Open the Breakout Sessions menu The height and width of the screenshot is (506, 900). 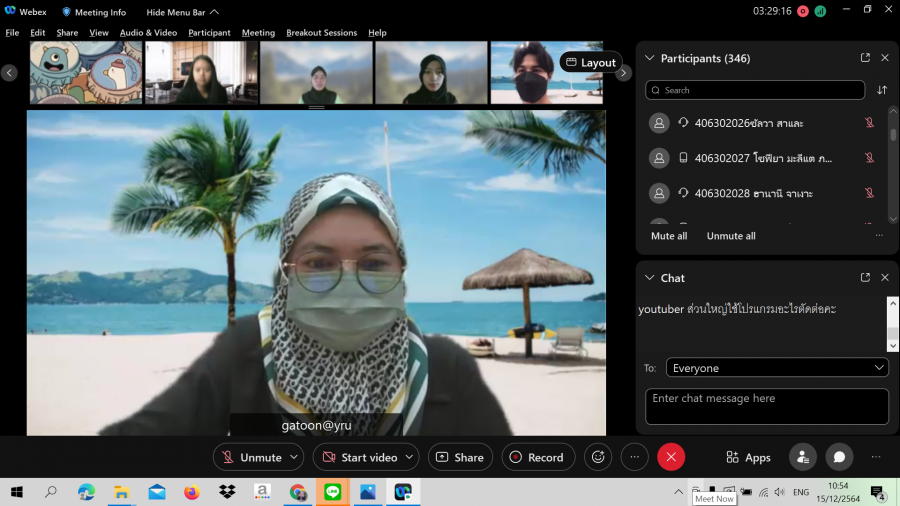click(x=321, y=33)
